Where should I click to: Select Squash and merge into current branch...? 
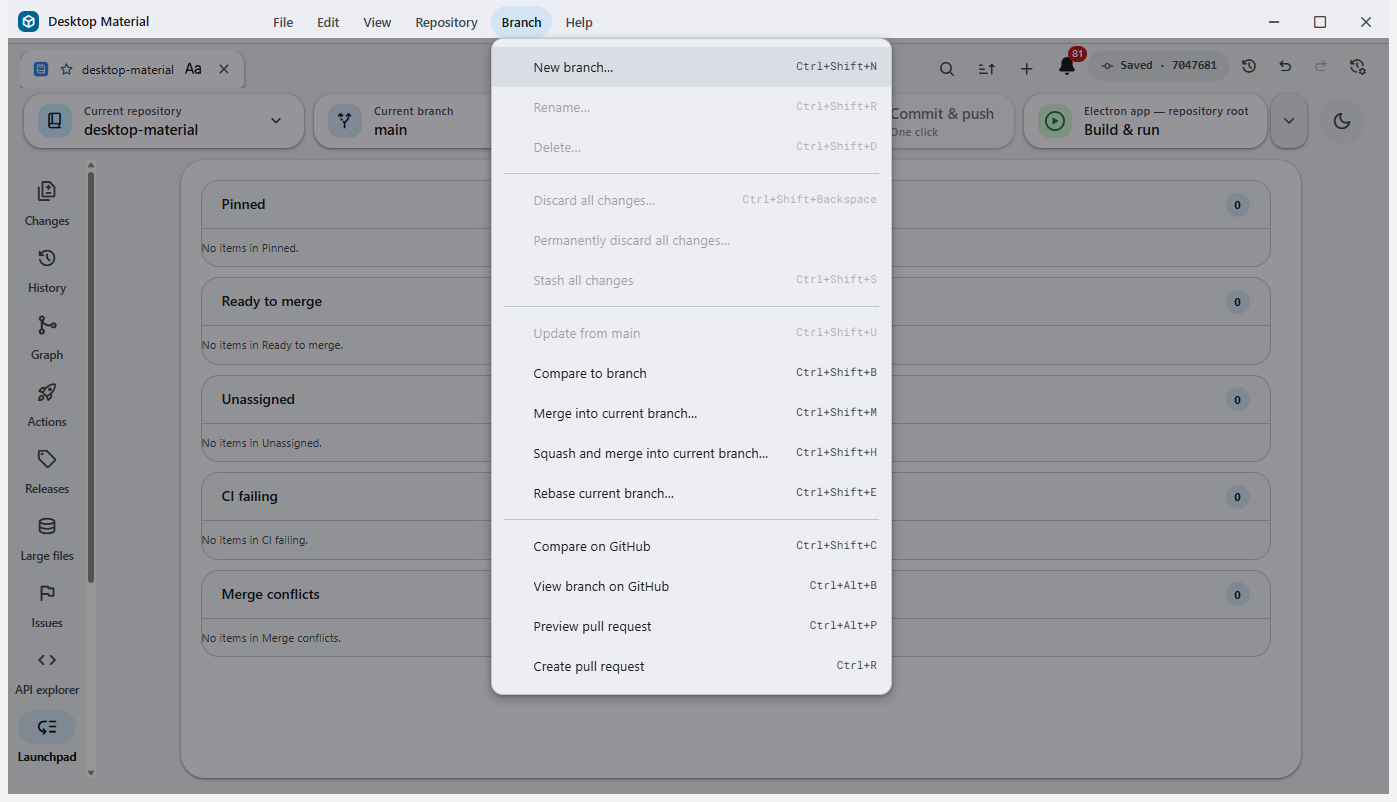691,453
